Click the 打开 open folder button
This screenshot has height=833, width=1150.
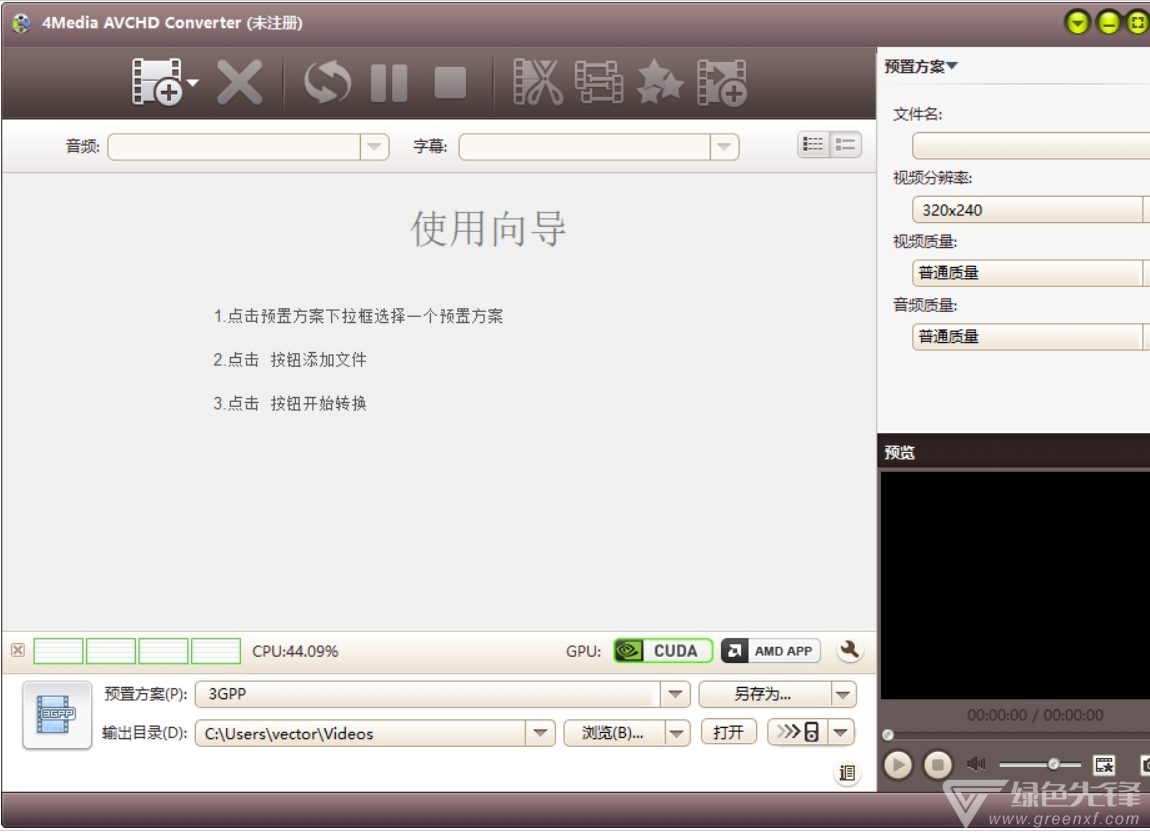coord(728,732)
